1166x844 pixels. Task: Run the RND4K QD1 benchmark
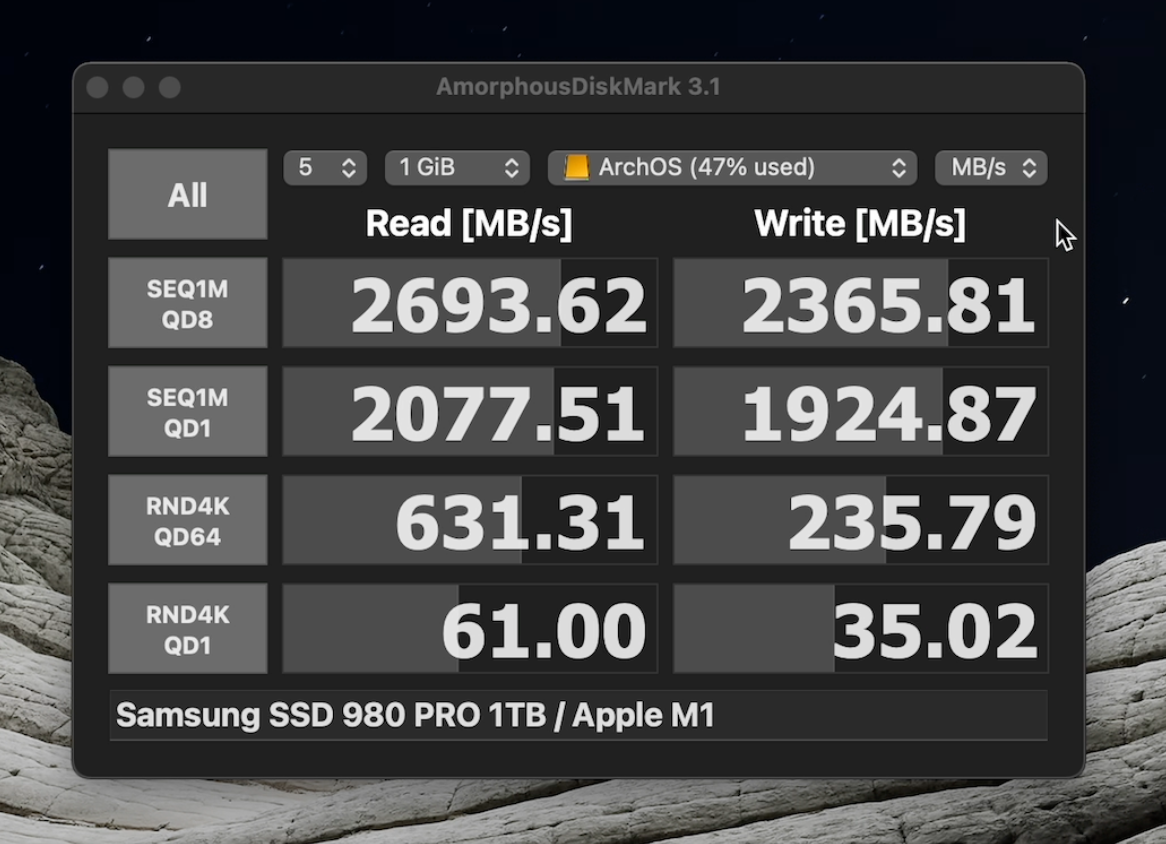[187, 628]
